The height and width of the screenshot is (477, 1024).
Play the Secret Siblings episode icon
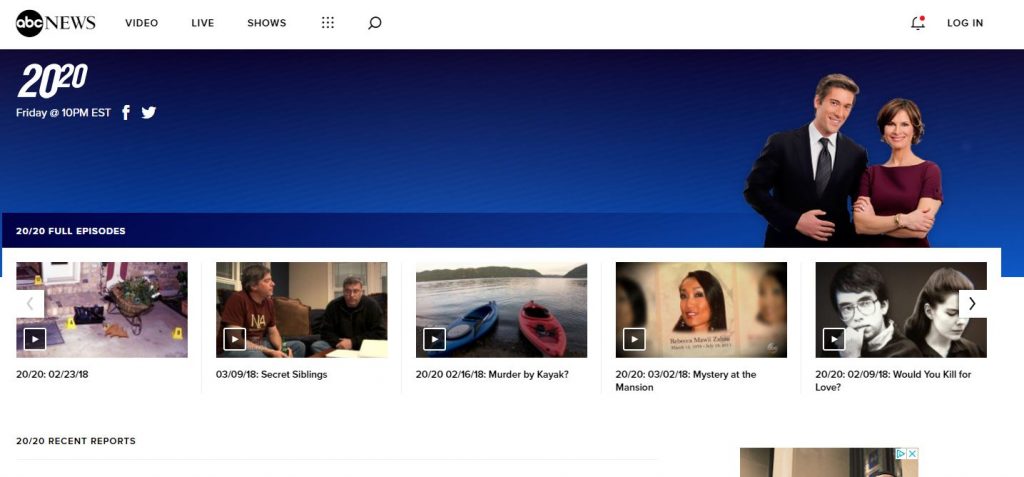tap(234, 338)
